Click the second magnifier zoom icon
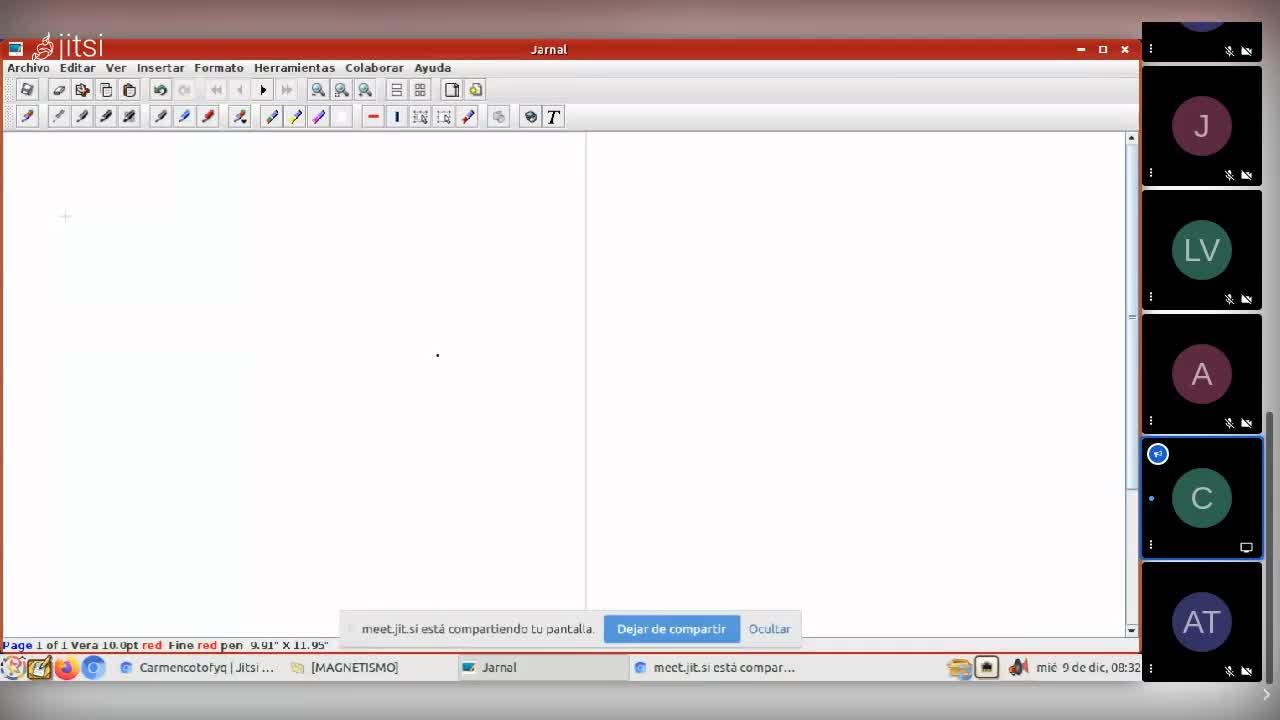 coord(342,90)
